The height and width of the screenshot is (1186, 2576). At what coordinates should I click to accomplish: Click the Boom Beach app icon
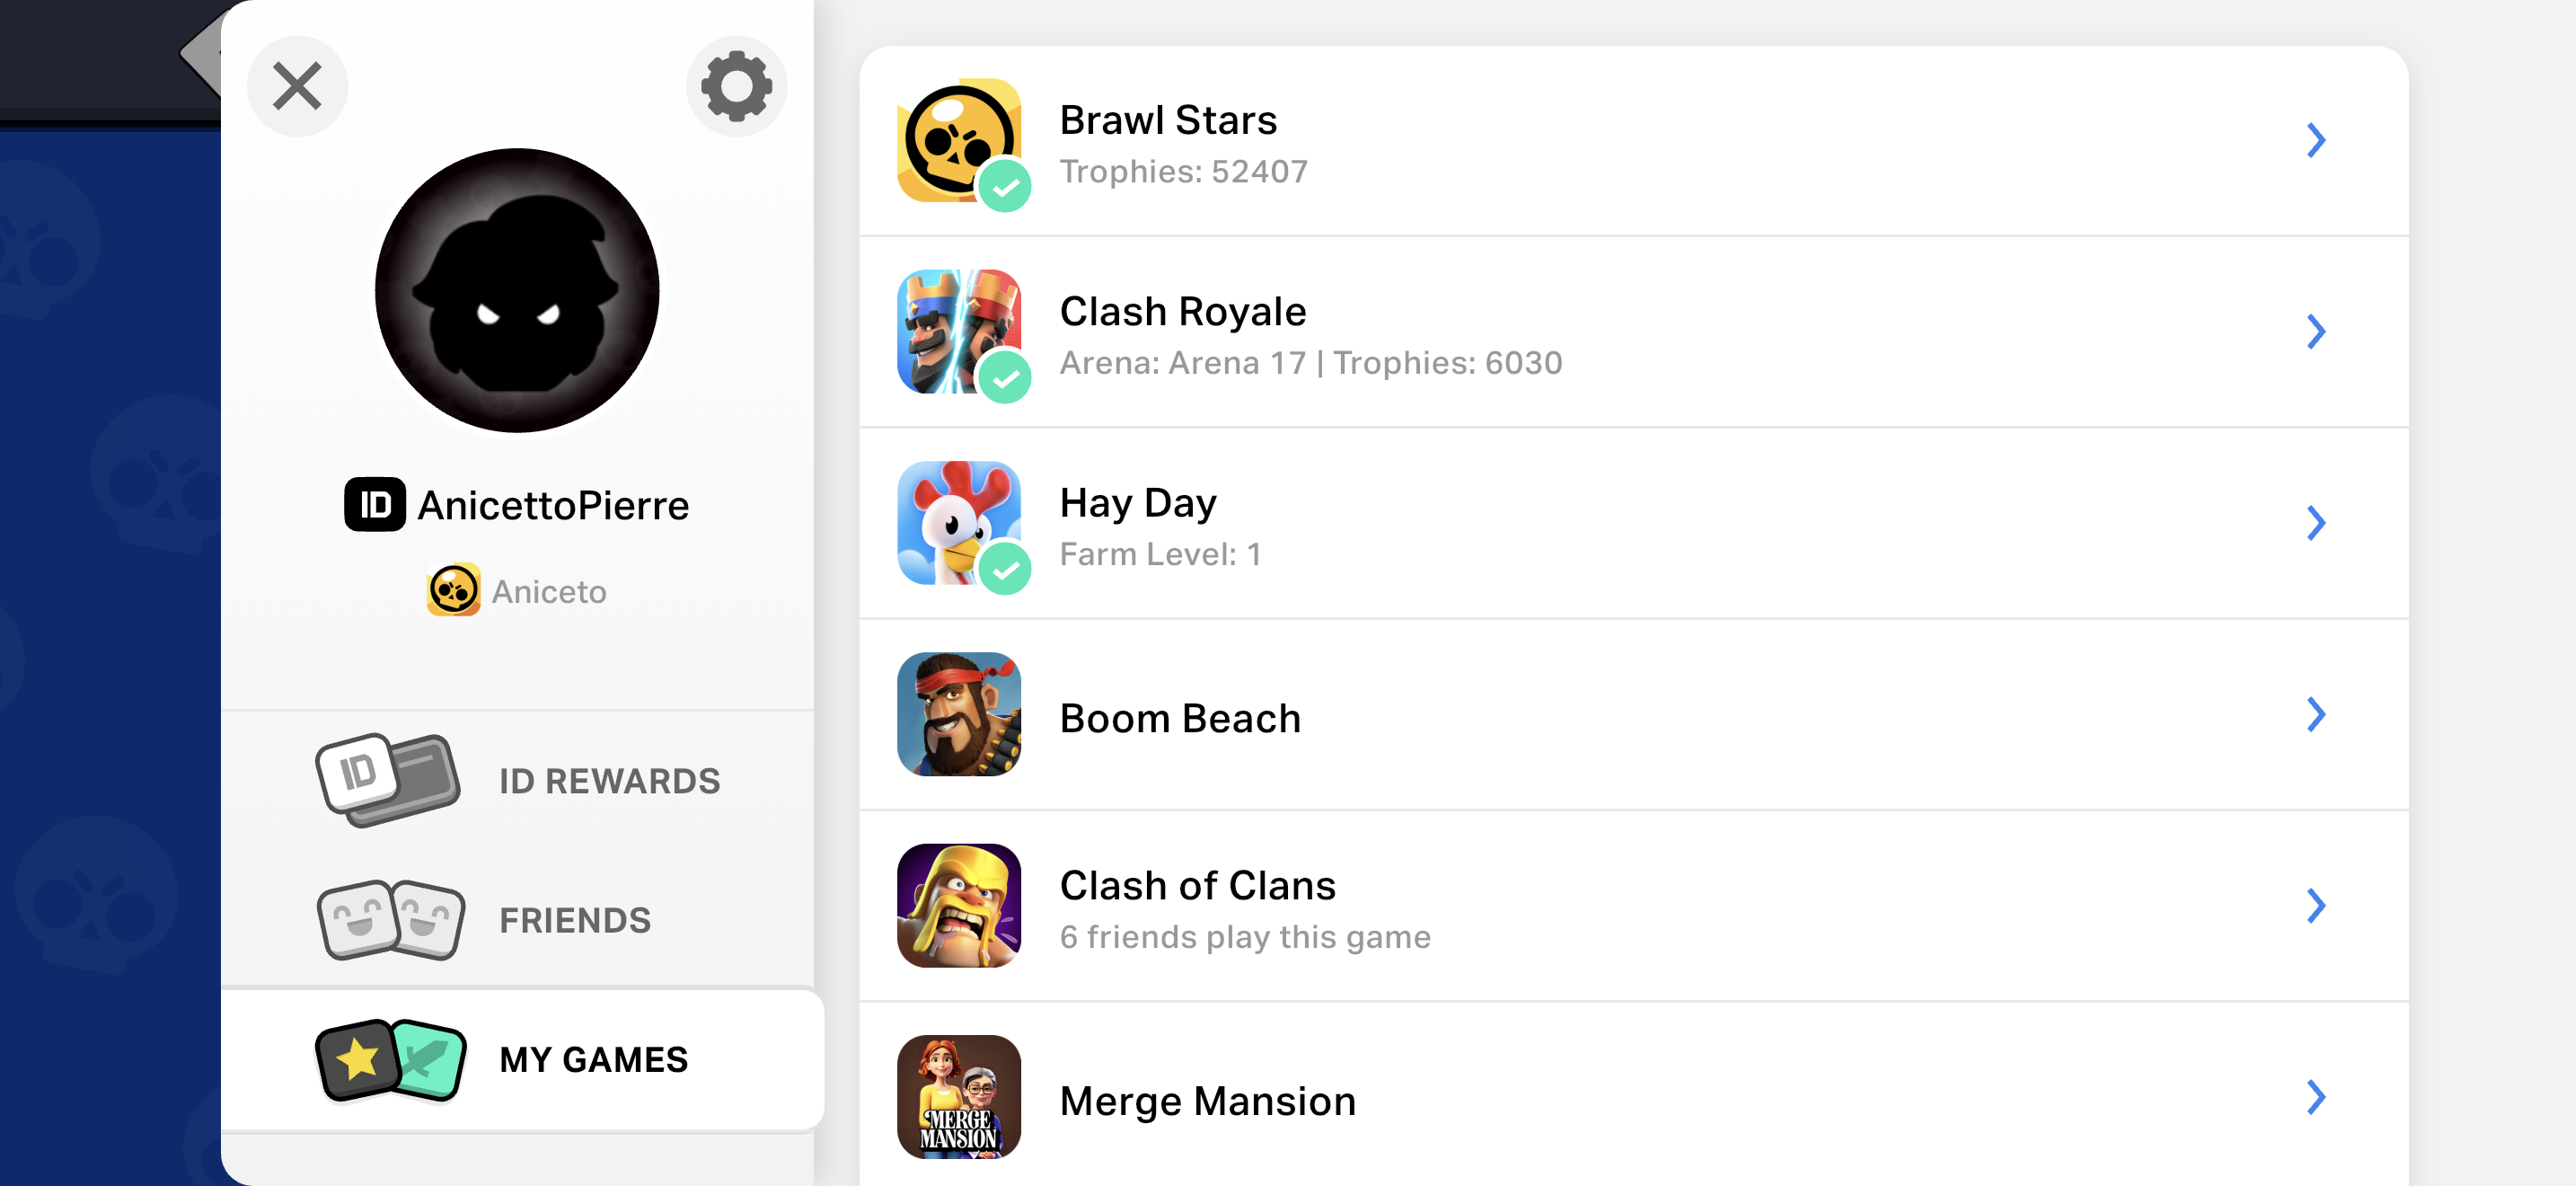[958, 714]
